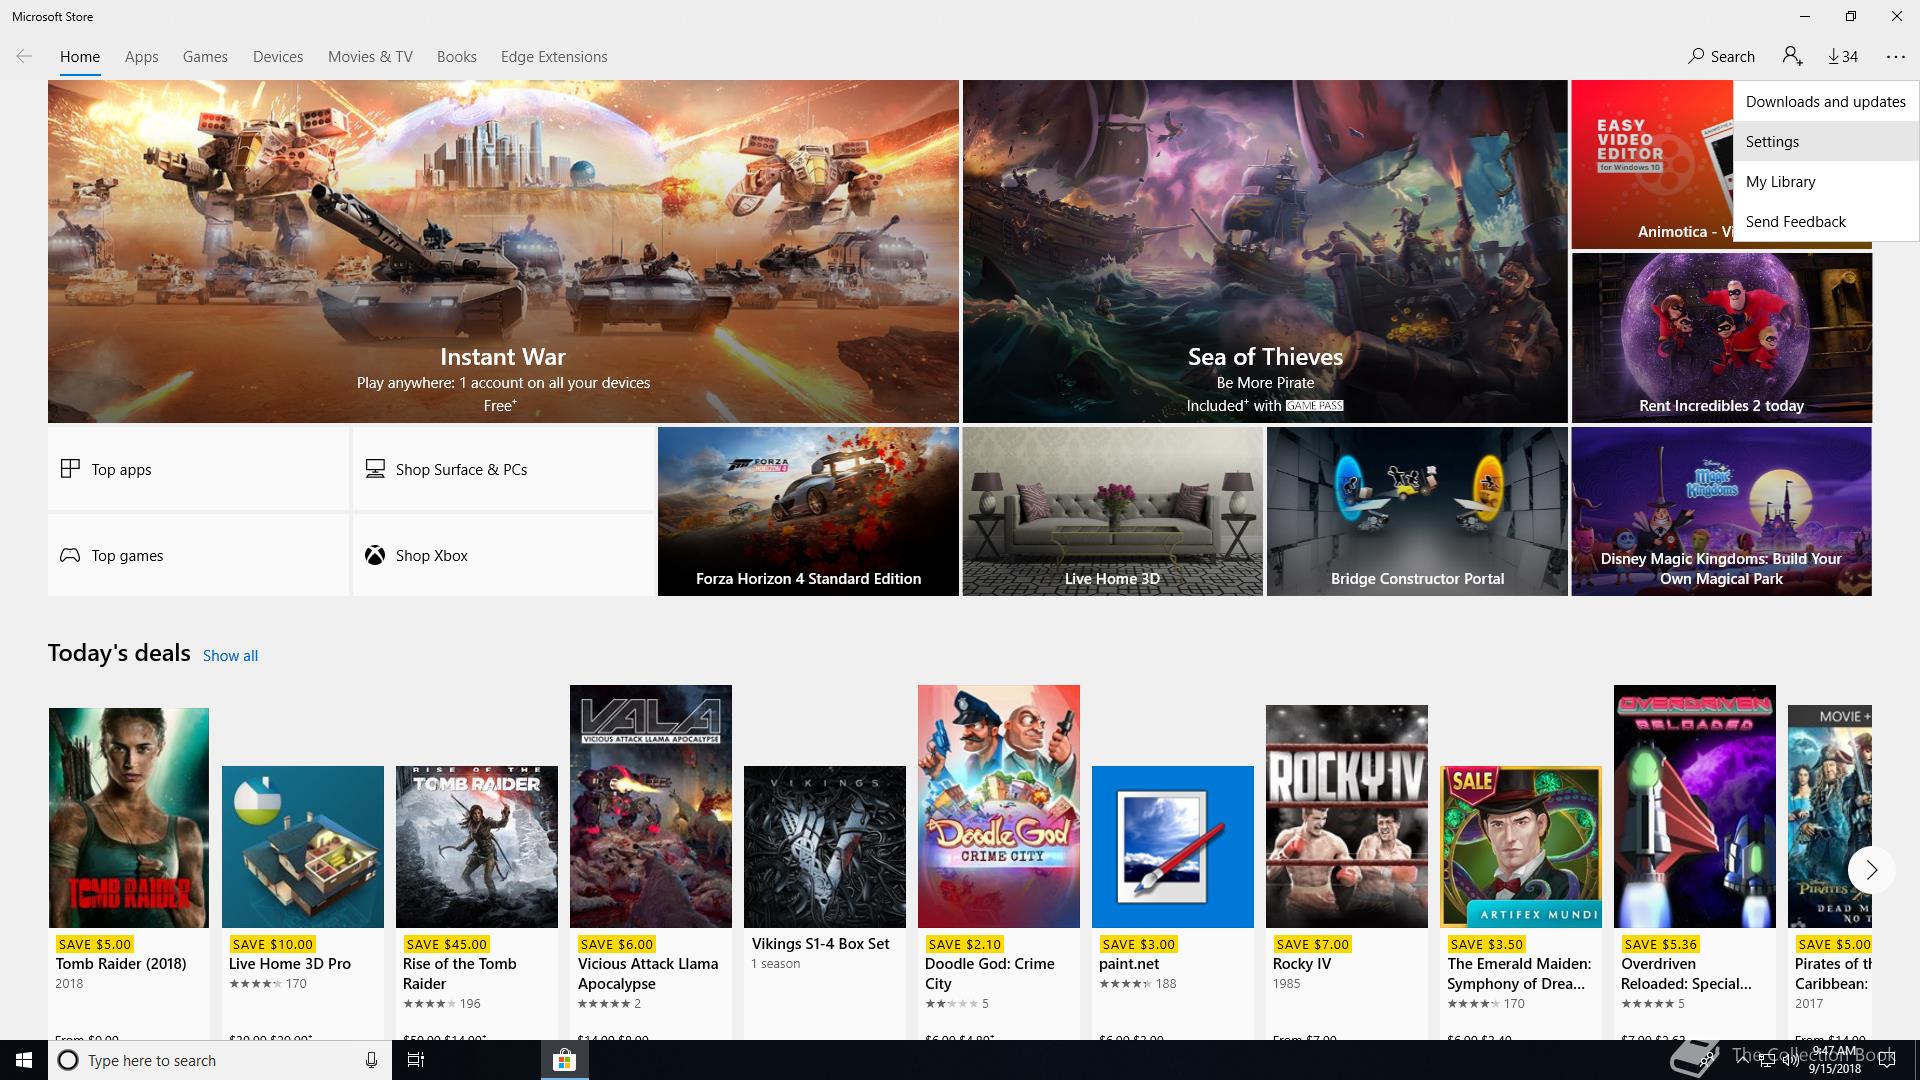
Task: Click SAVE $10.00 badge on Live Home 3D Pro
Action: pos(272,944)
